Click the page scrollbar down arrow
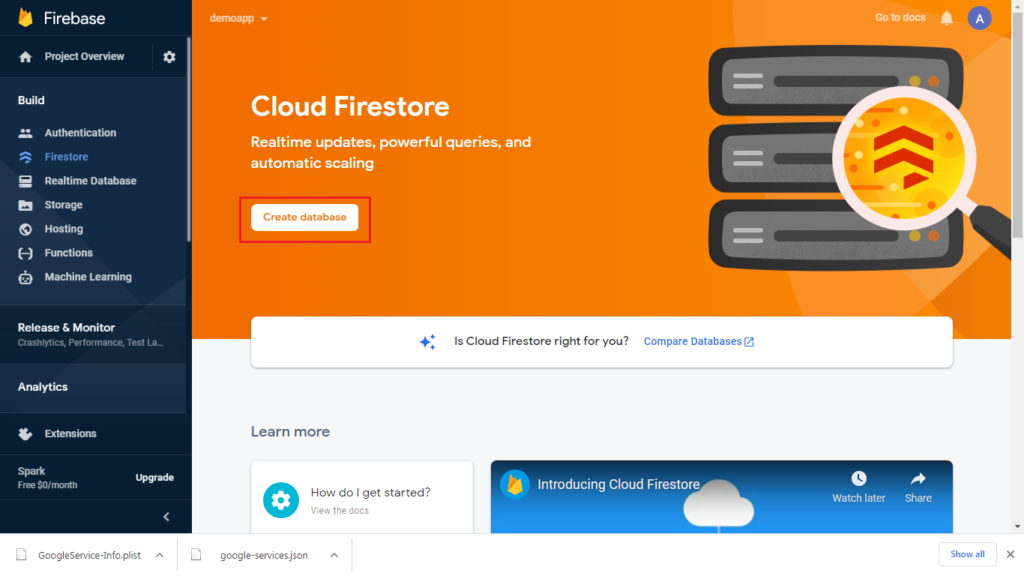The height and width of the screenshot is (576, 1024). click(x=1017, y=526)
